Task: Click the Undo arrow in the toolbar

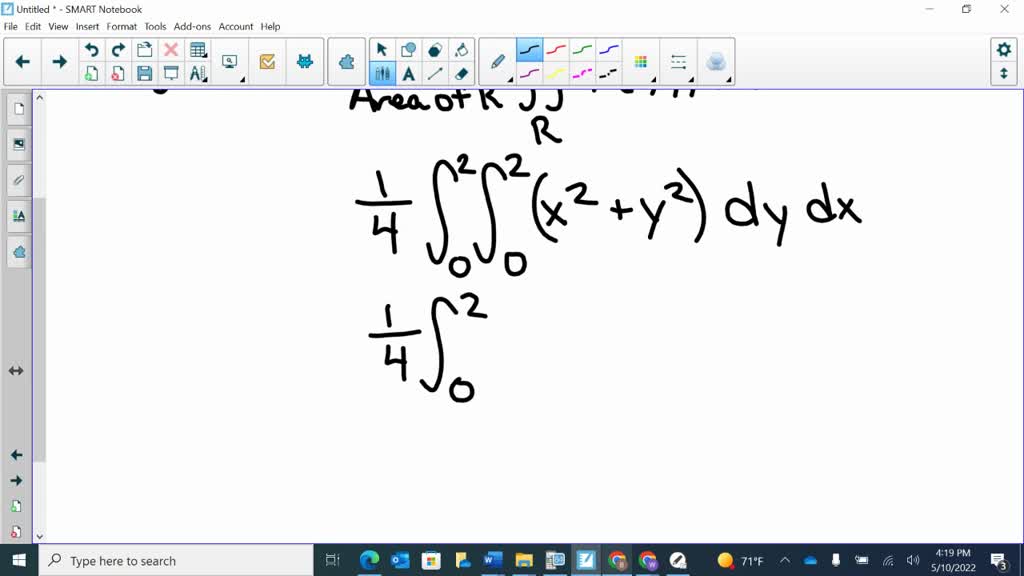Action: pyautogui.click(x=91, y=50)
